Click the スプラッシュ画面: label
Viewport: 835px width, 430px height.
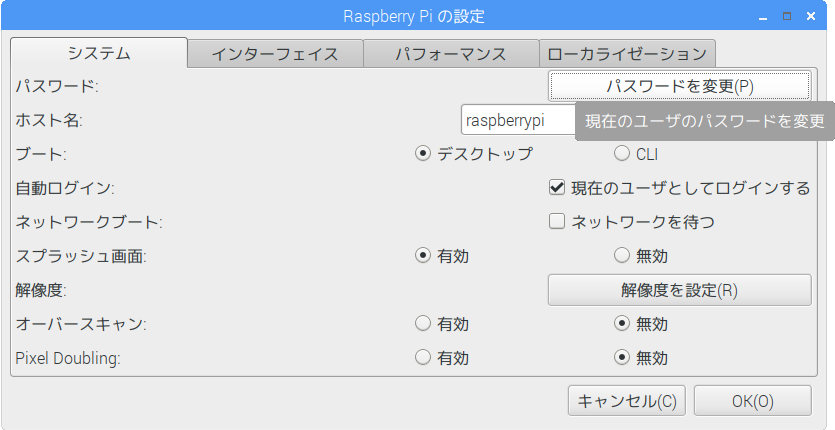click(81, 256)
